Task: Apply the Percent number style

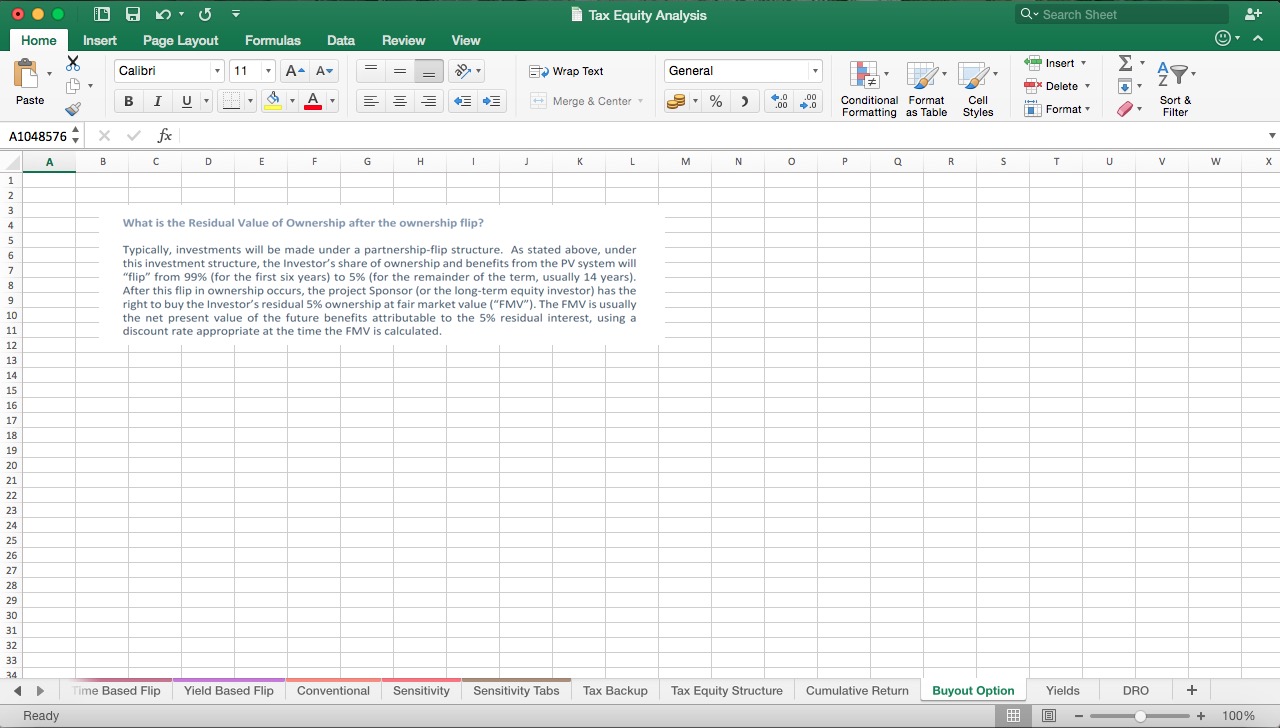Action: click(714, 101)
